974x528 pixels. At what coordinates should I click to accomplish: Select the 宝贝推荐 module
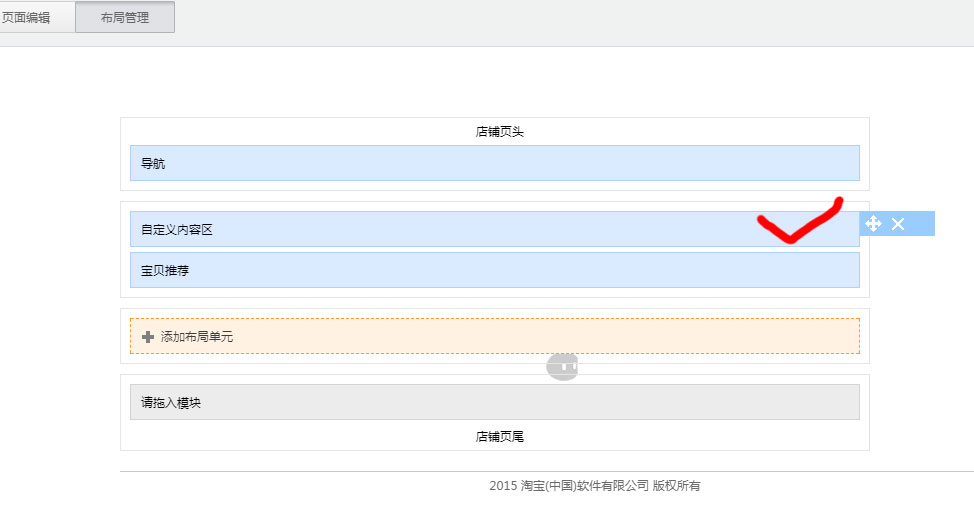pos(494,270)
